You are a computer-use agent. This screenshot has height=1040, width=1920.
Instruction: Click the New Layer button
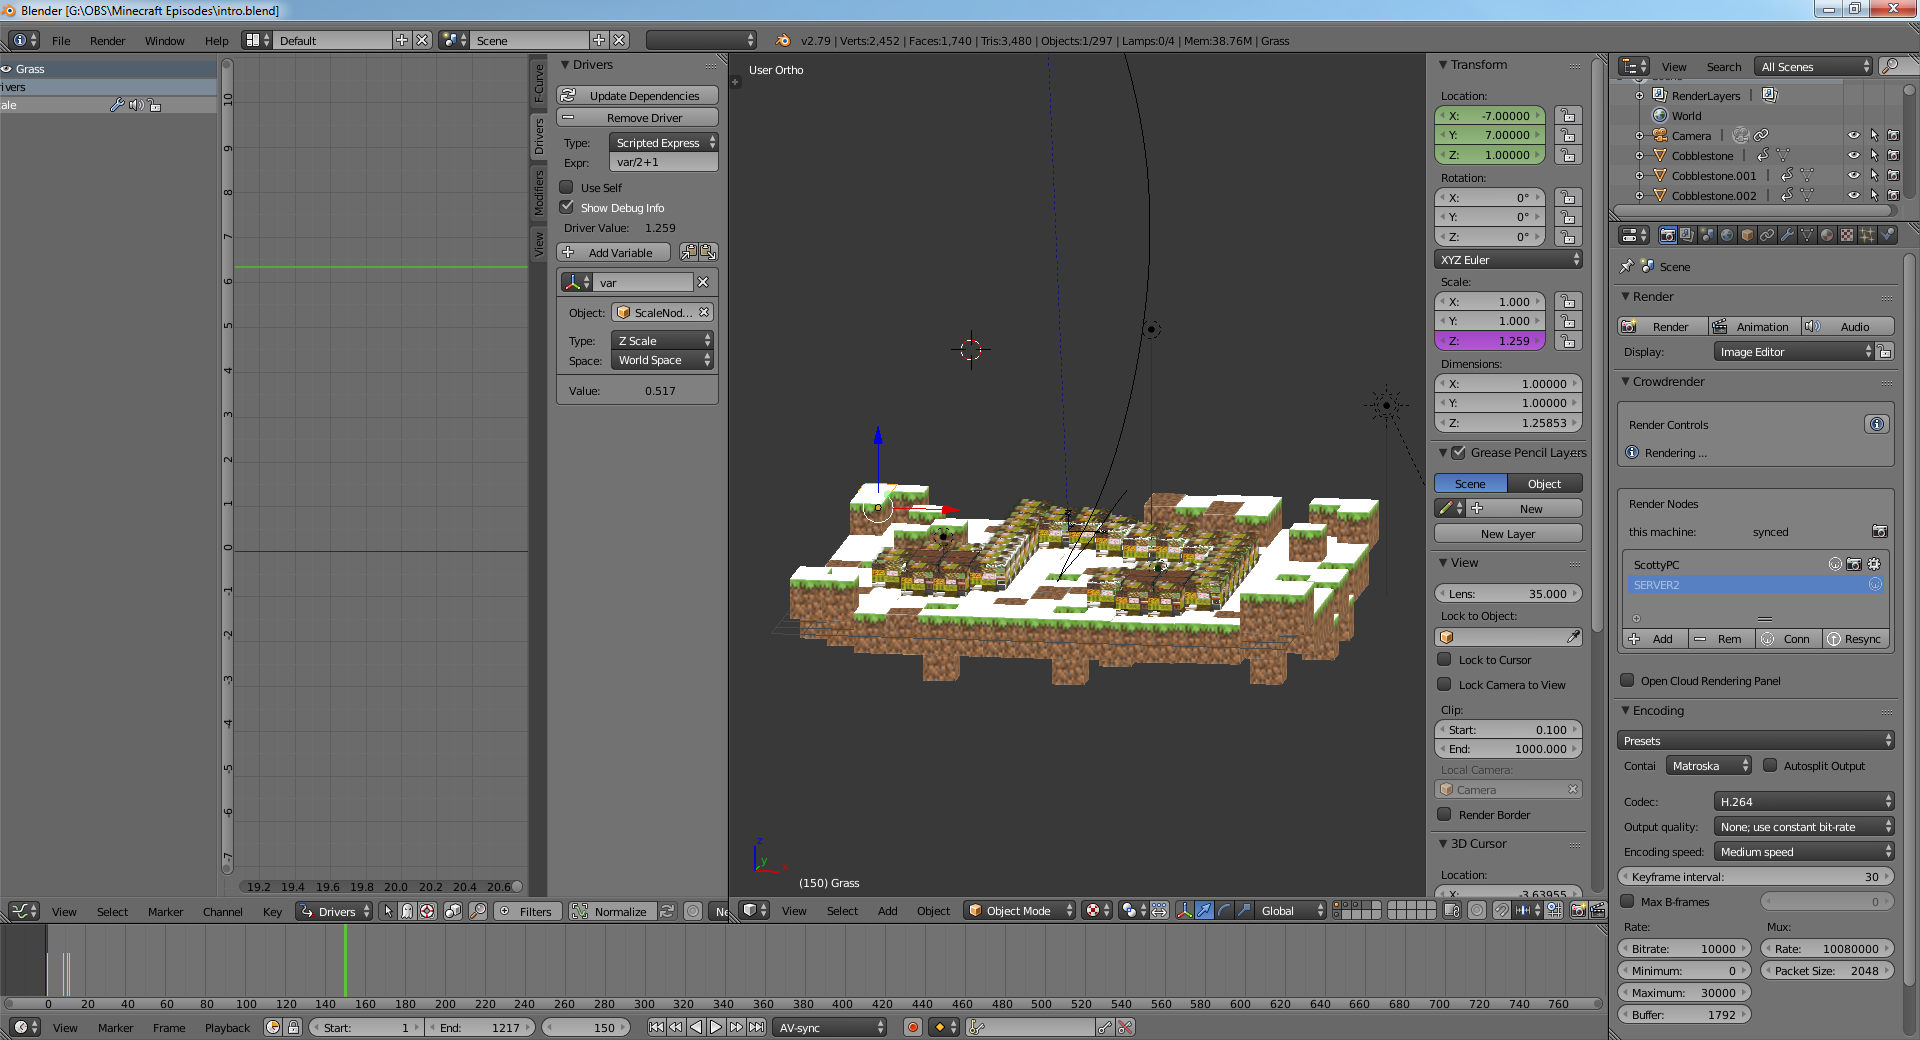(1508, 533)
